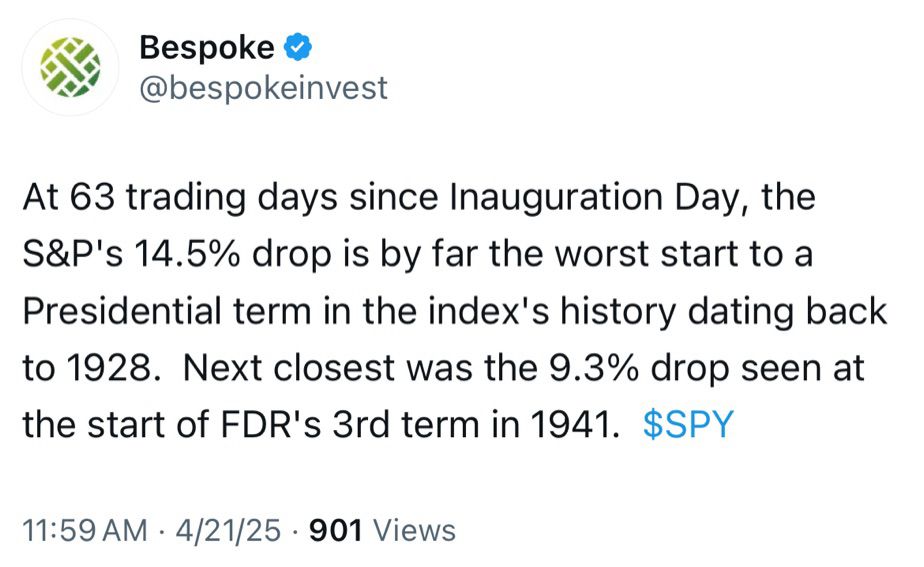Visit the @bespokeinvest handle link
Screen dimensions: 924x567
263,88
